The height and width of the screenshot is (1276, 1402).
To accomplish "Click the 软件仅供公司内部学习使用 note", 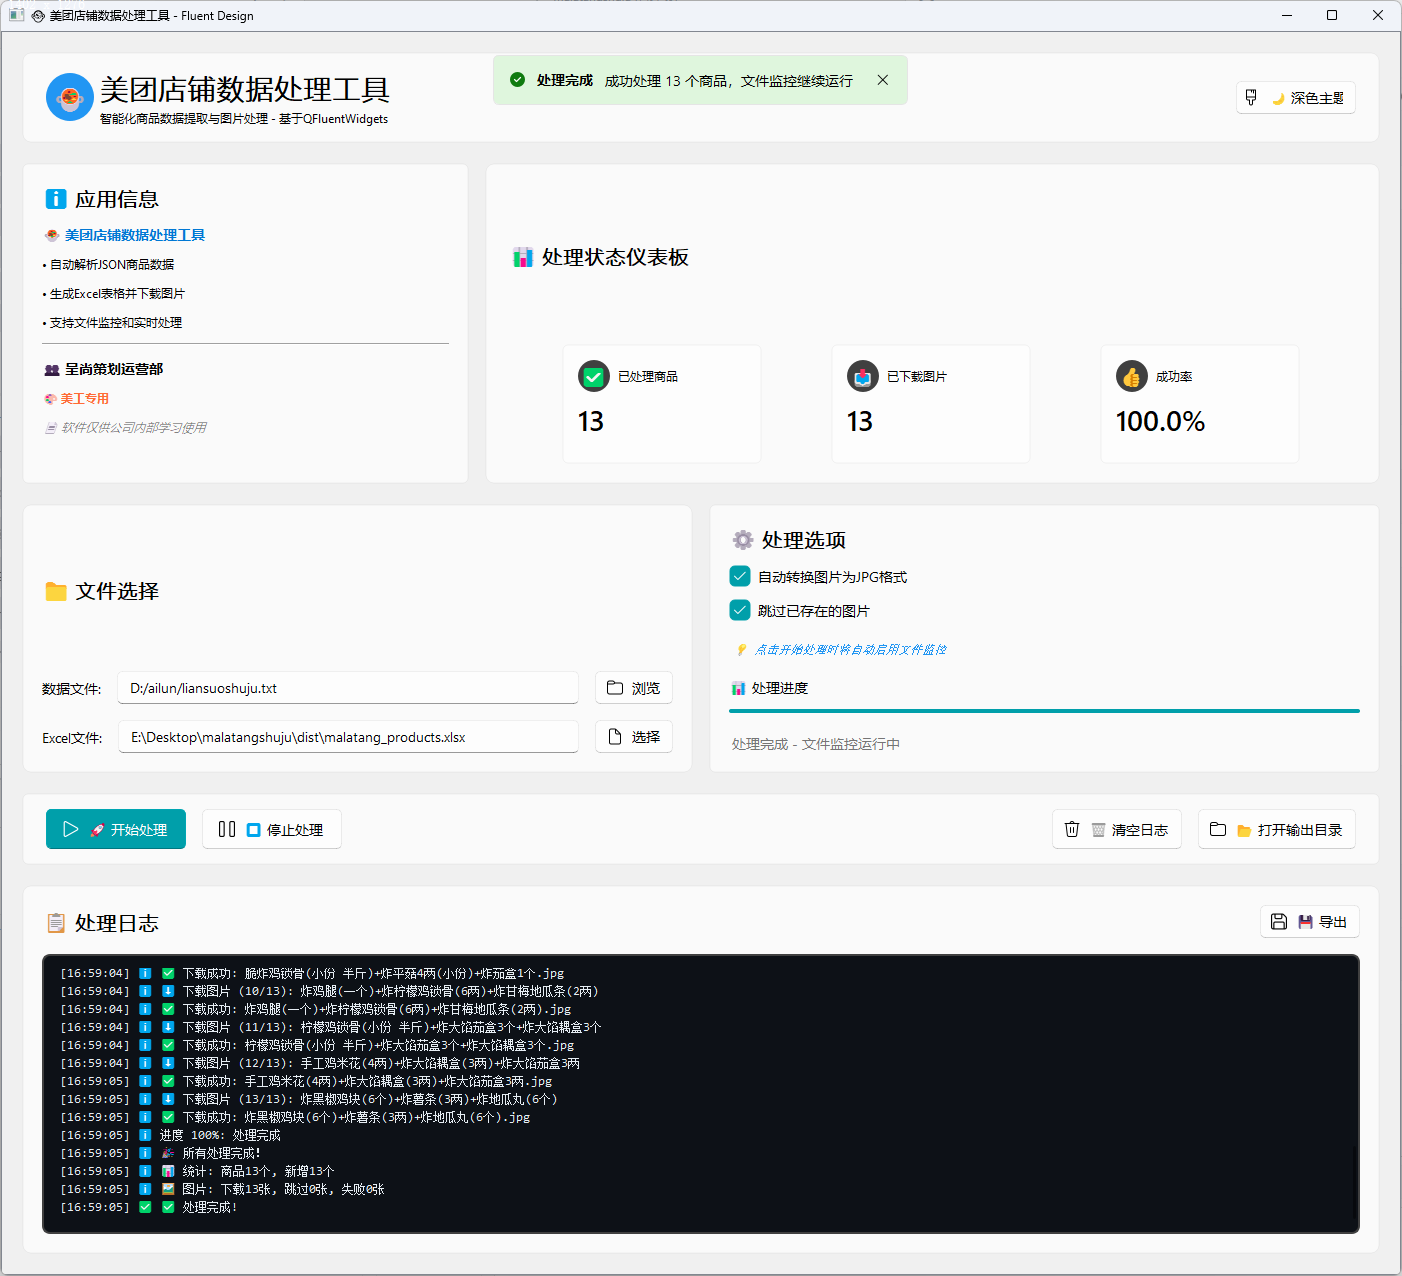I will click(x=134, y=427).
